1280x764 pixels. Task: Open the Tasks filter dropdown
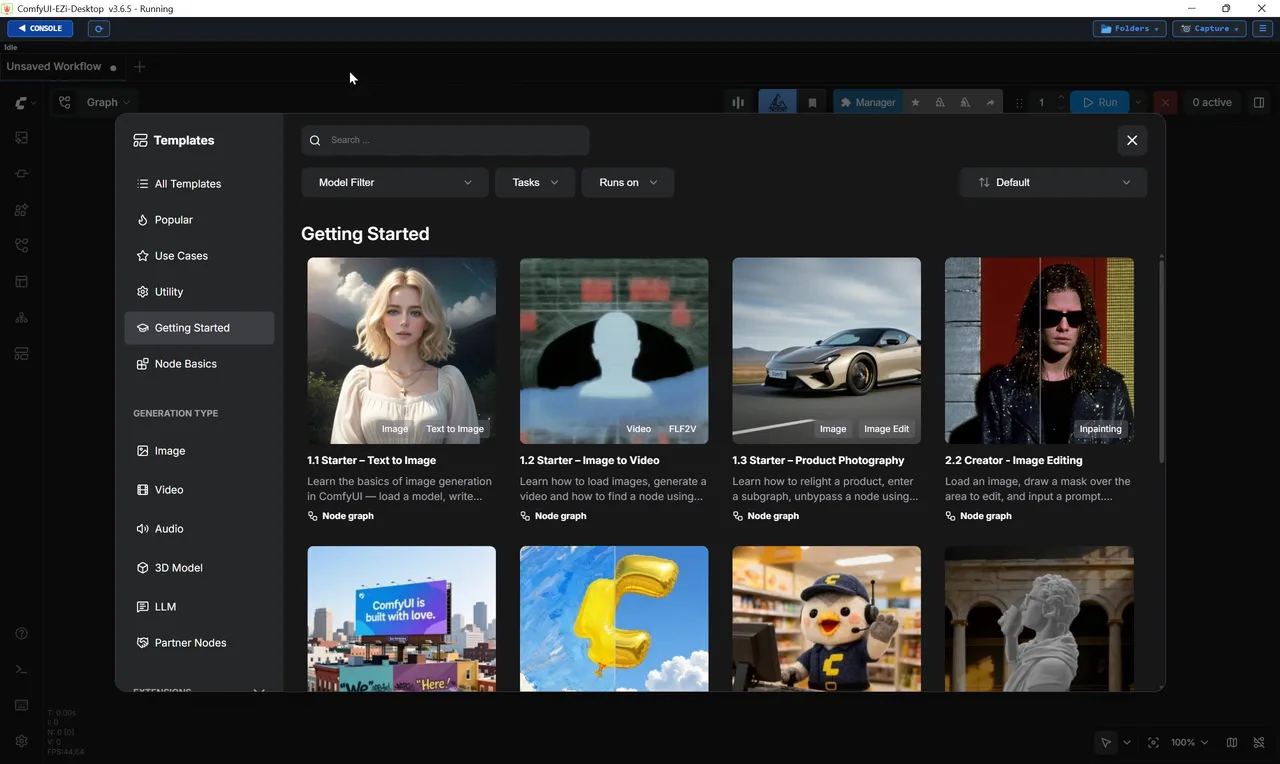tap(535, 182)
